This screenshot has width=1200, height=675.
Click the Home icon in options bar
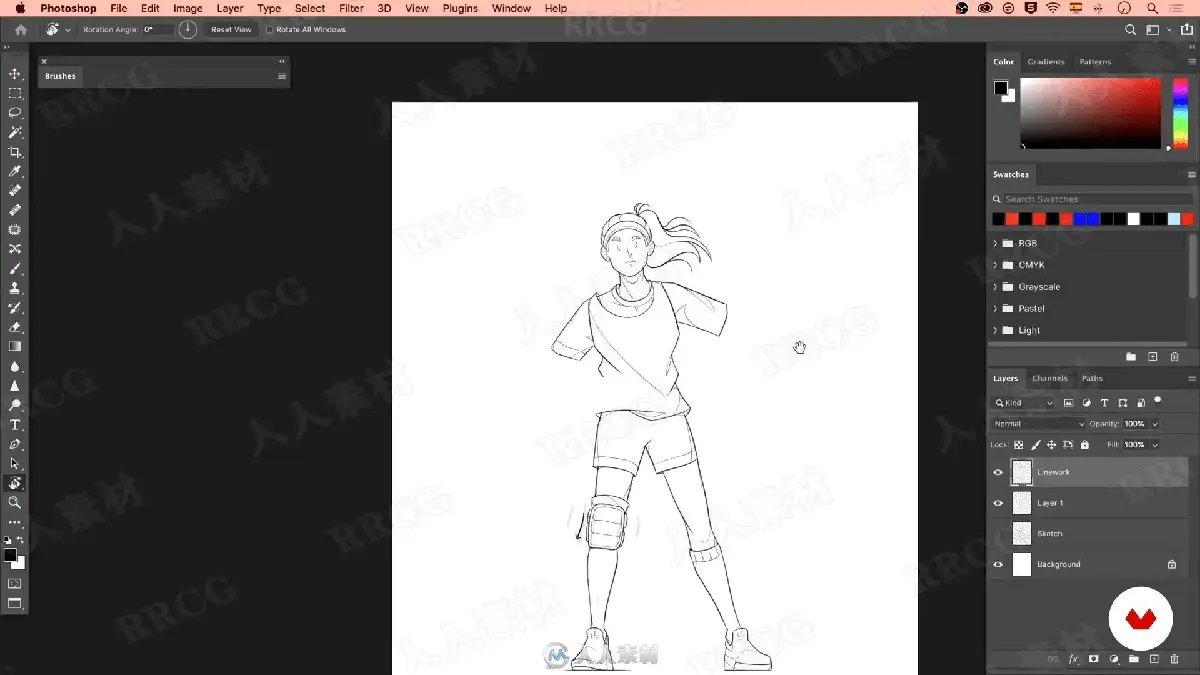20,30
